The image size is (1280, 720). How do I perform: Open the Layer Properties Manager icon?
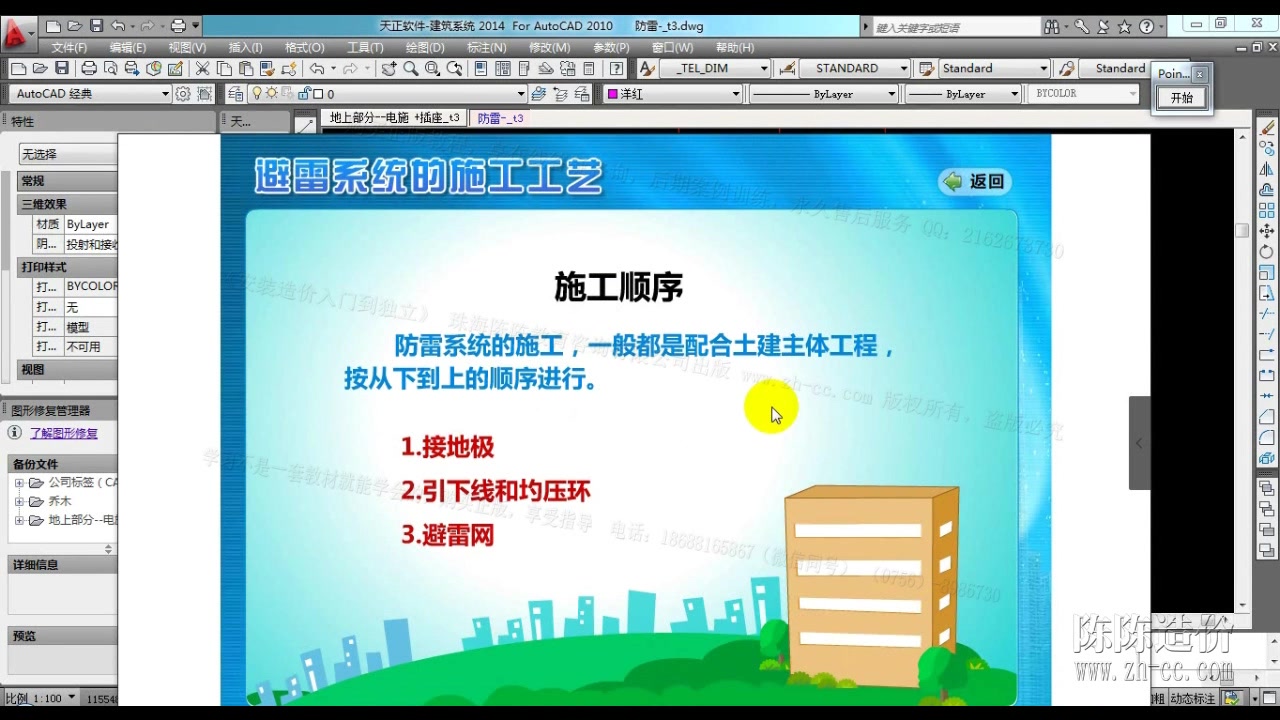click(x=235, y=94)
